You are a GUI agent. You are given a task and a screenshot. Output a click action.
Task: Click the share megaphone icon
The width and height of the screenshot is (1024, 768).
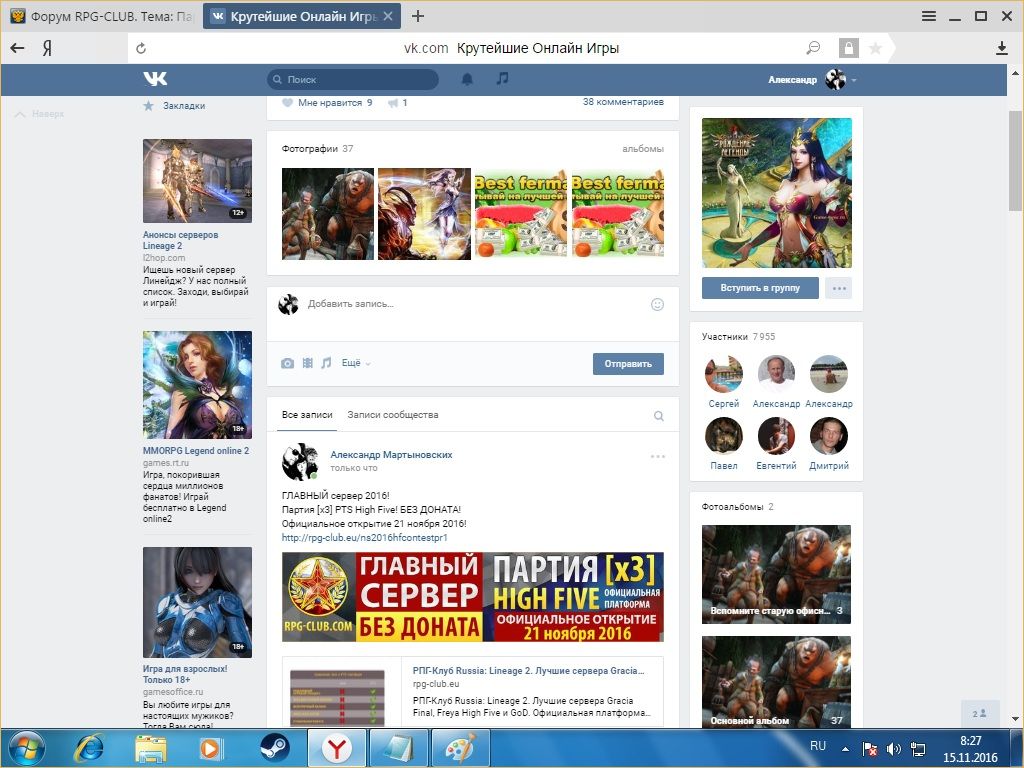(x=393, y=103)
